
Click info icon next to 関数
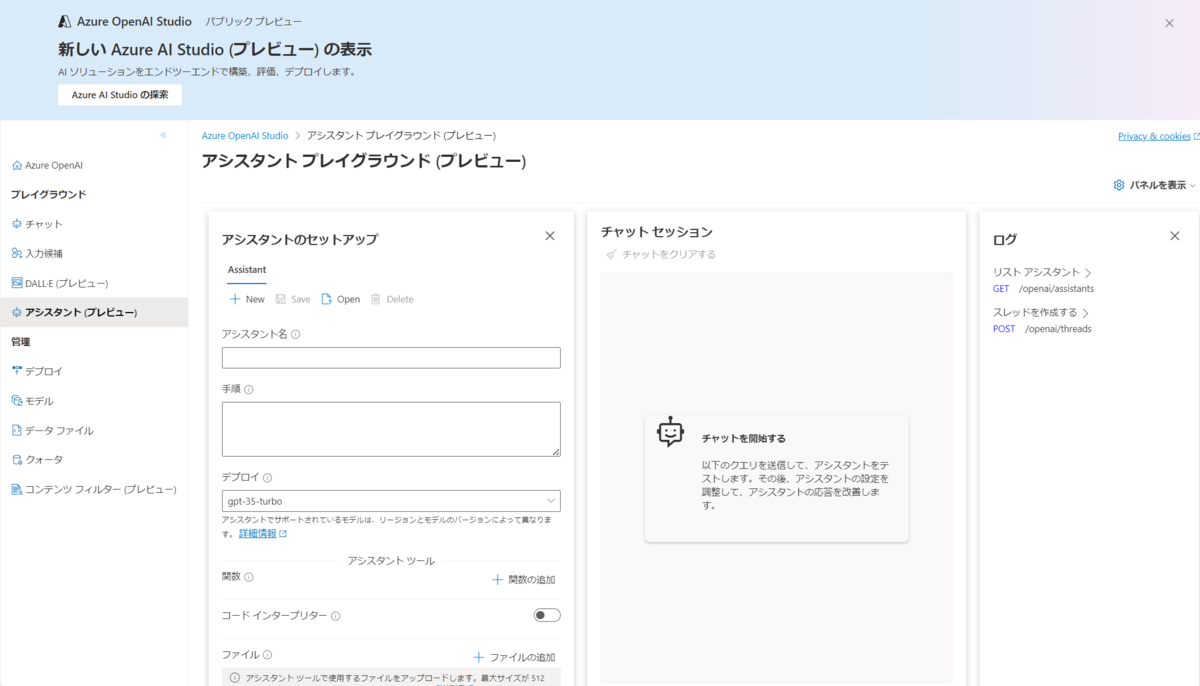[249, 577]
